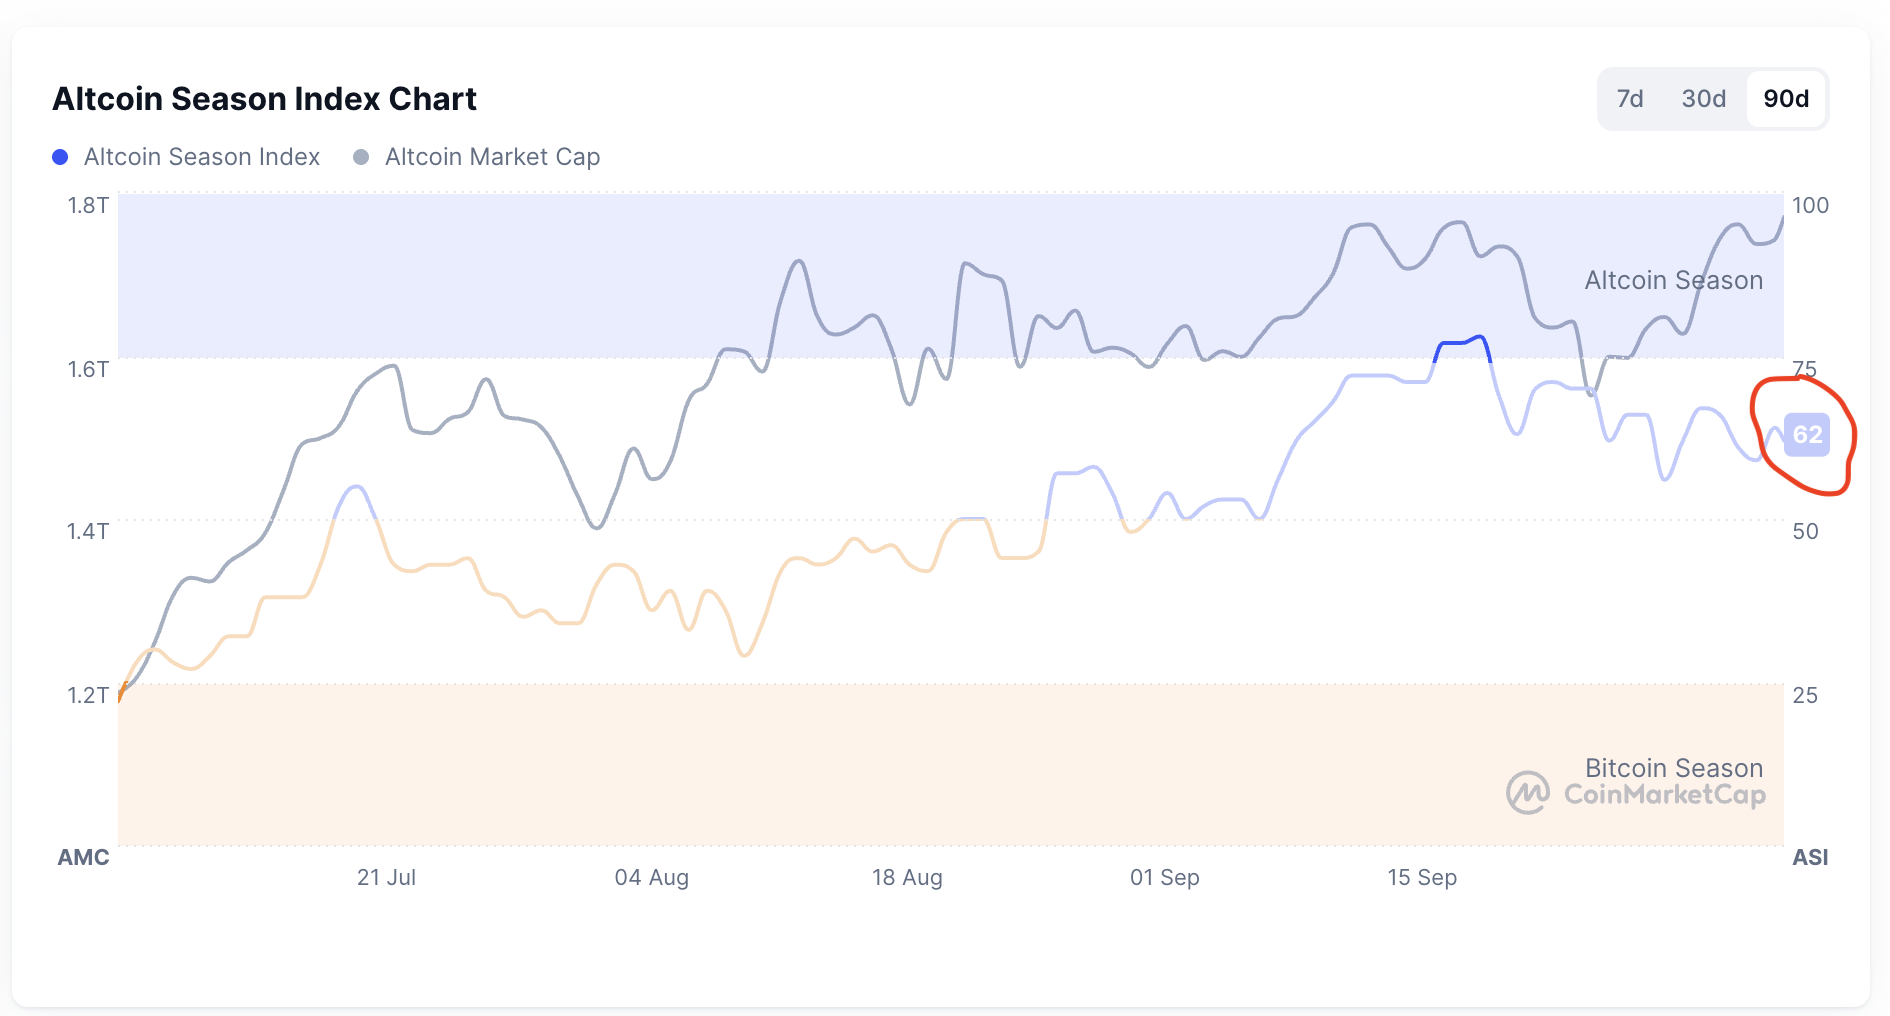Click the Bitcoin Season zone label
1890x1016 pixels.
pyautogui.click(x=1673, y=768)
